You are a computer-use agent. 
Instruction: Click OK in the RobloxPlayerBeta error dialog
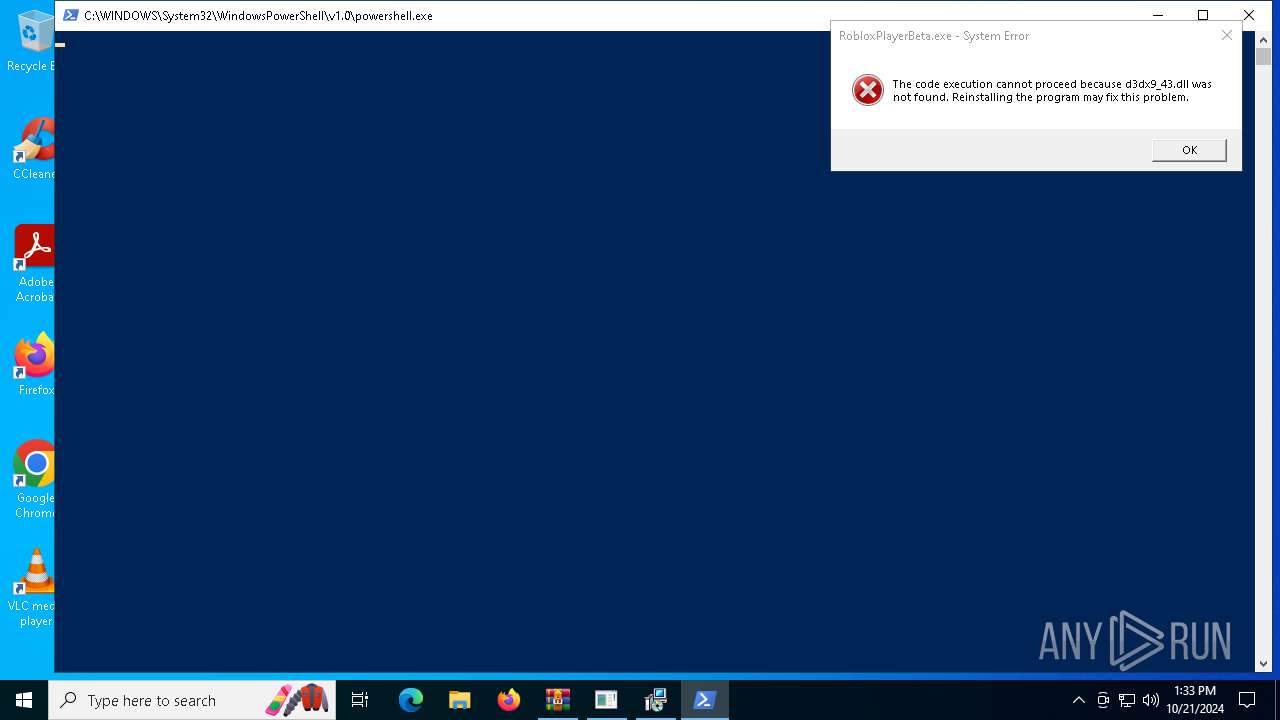pos(1189,150)
